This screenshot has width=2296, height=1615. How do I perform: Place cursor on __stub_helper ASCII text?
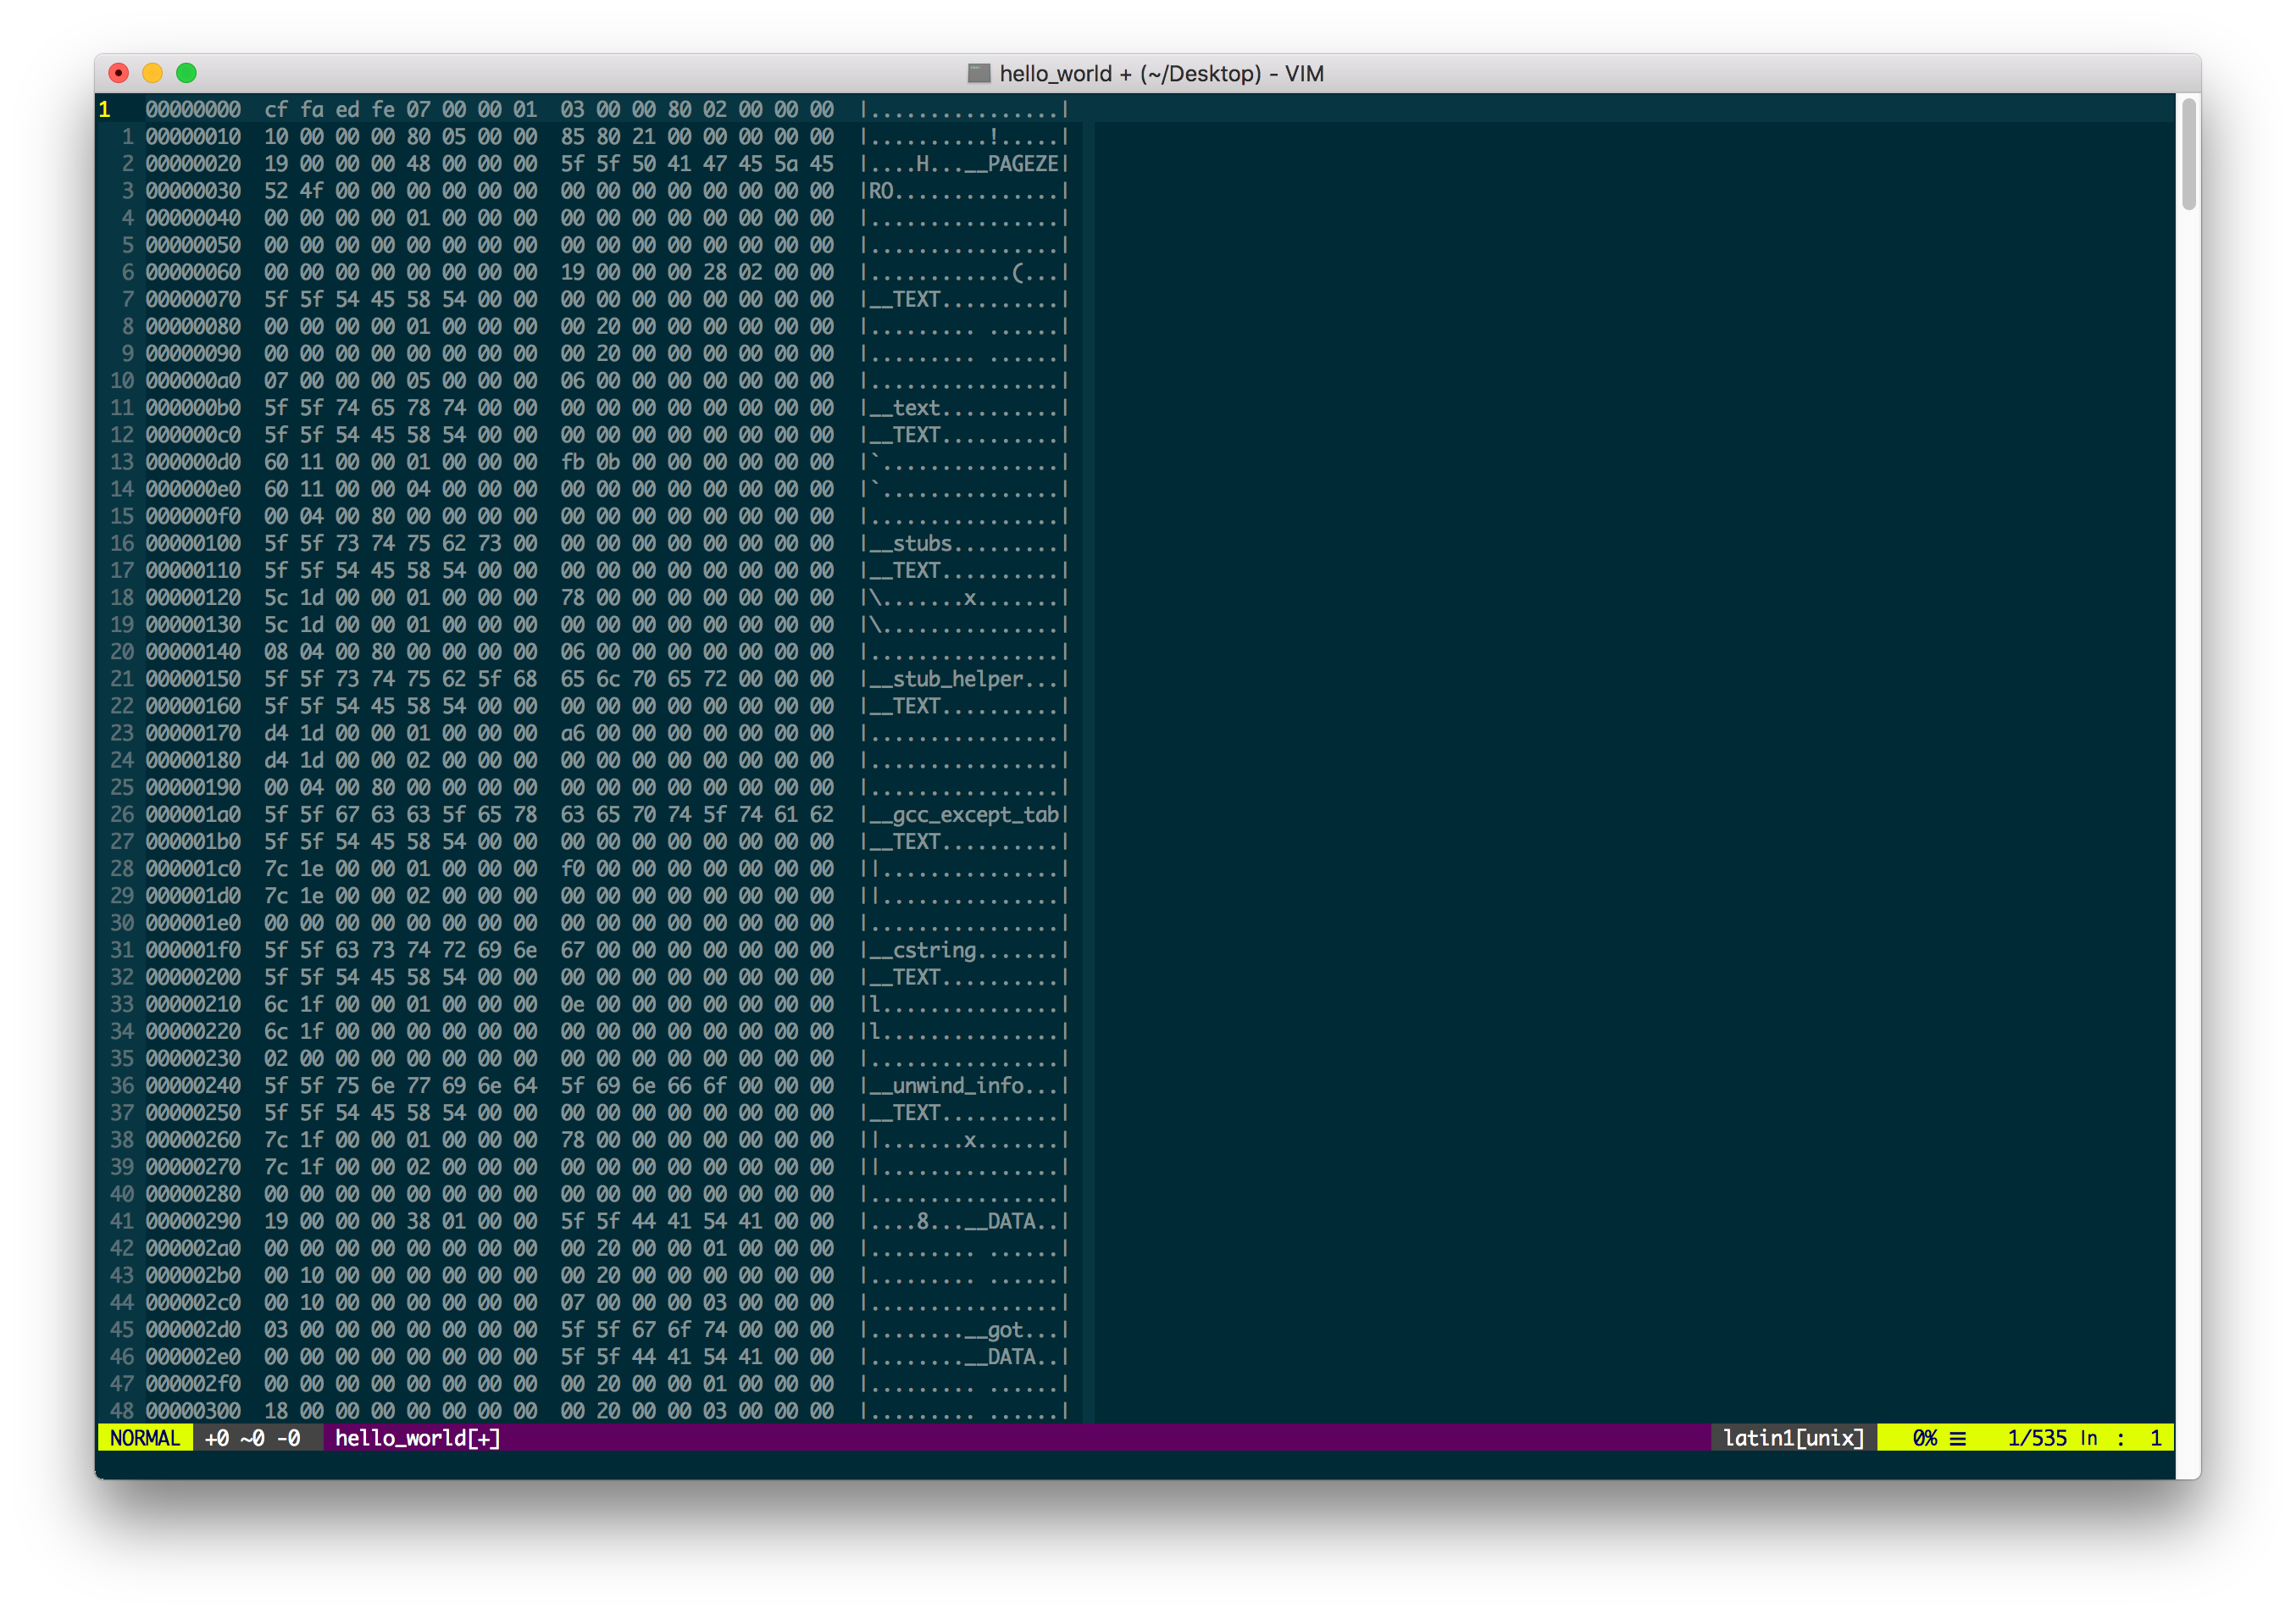point(946,679)
